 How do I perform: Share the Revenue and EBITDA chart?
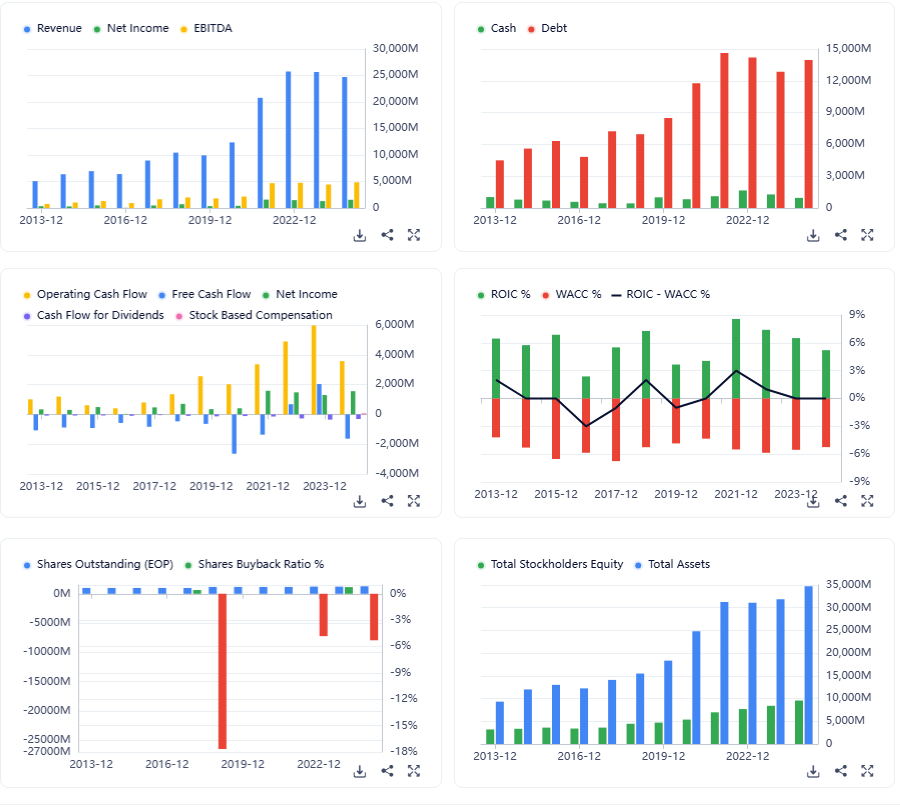[387, 235]
